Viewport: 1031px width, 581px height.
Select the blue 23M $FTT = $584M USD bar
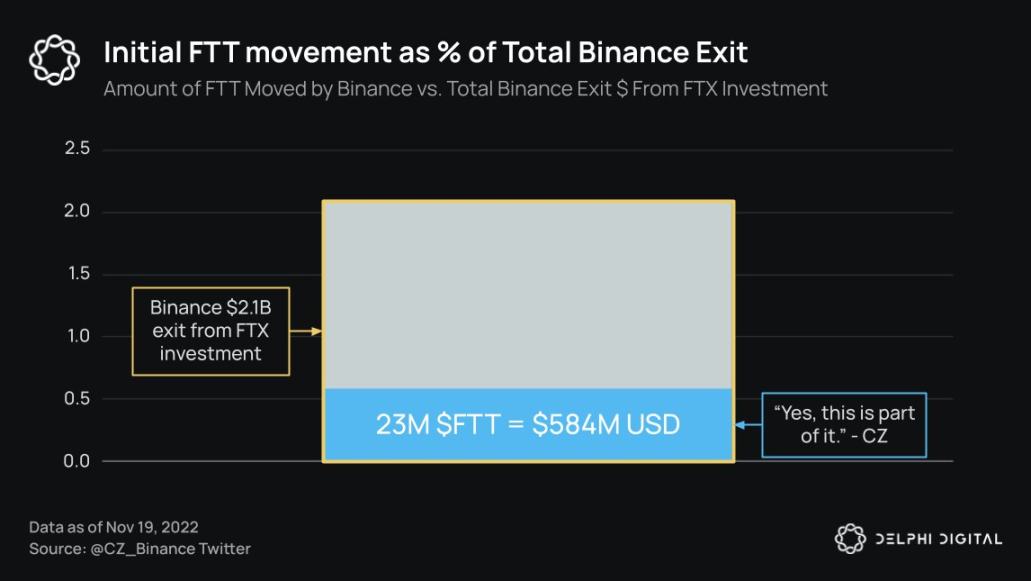coord(528,425)
